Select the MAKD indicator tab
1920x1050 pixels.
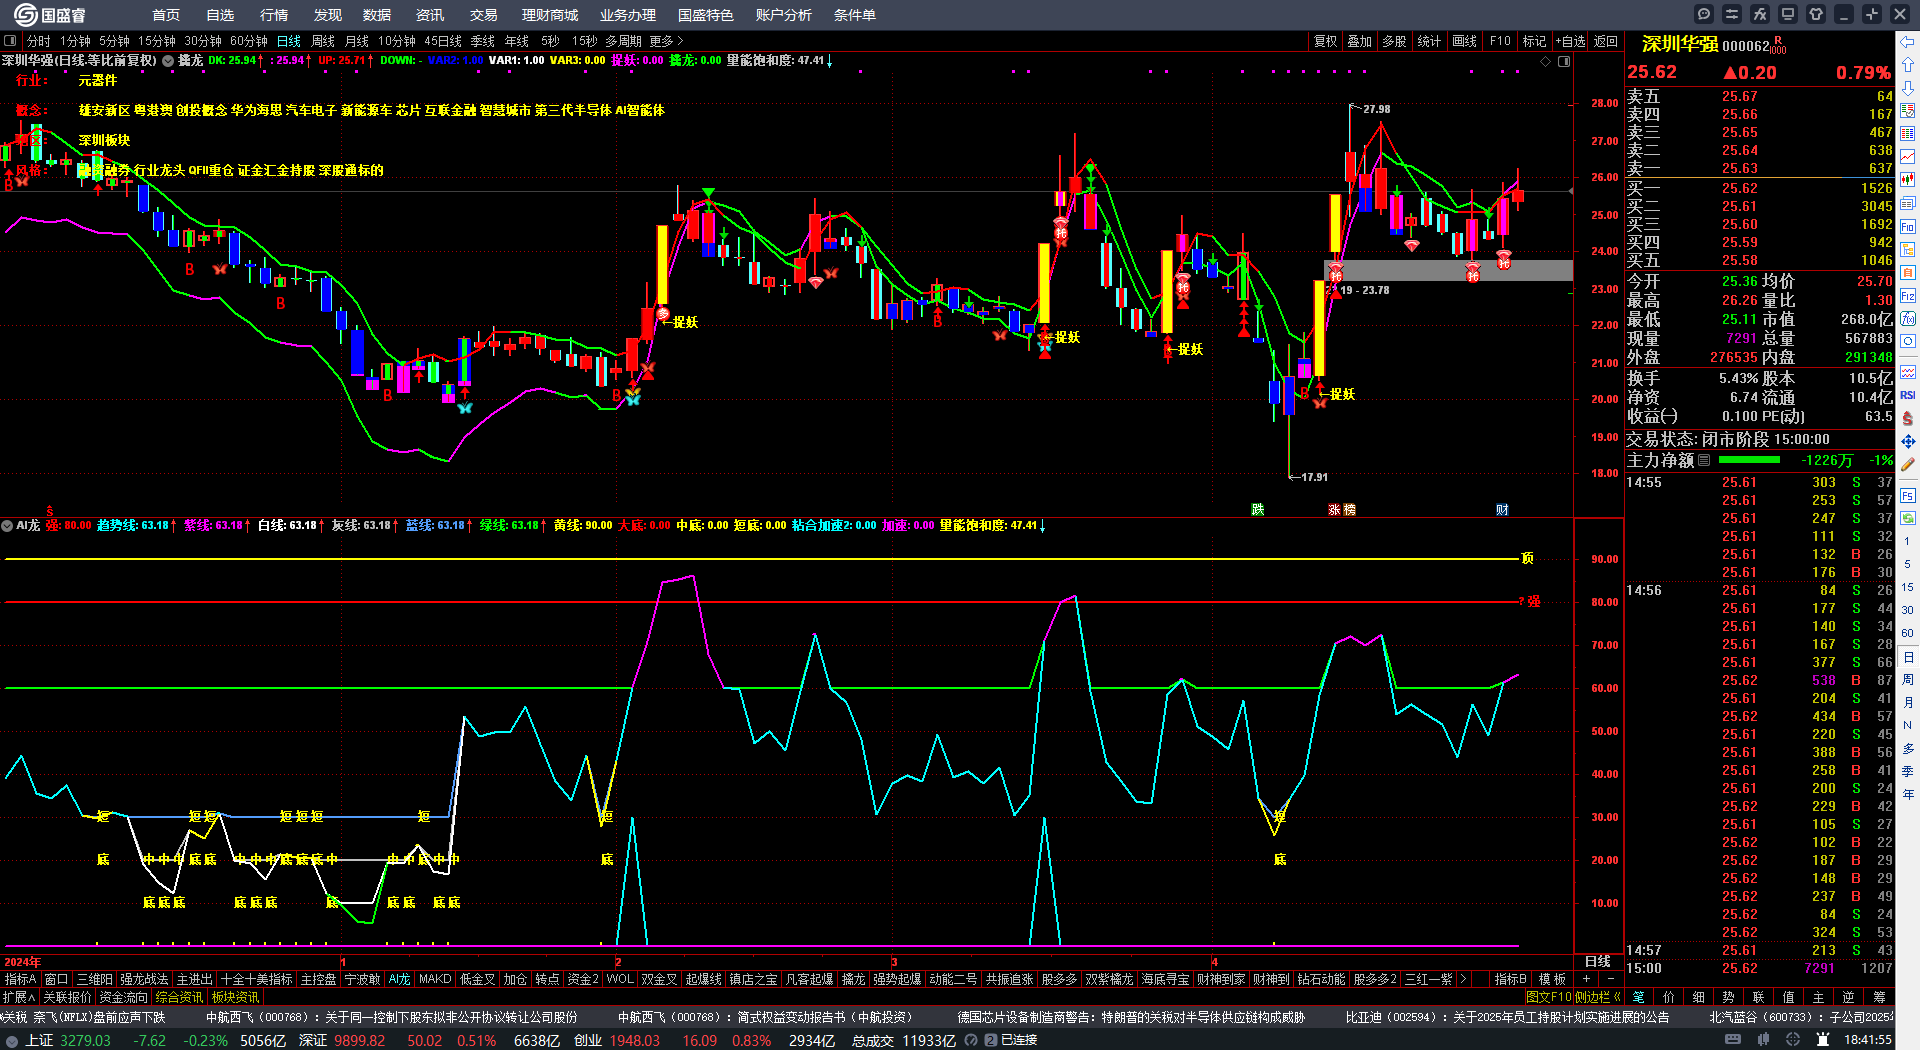[x=435, y=979]
